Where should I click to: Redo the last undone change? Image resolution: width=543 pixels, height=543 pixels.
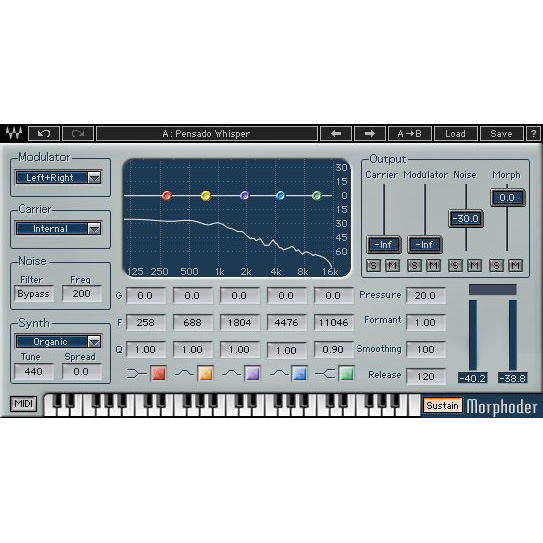(x=78, y=134)
